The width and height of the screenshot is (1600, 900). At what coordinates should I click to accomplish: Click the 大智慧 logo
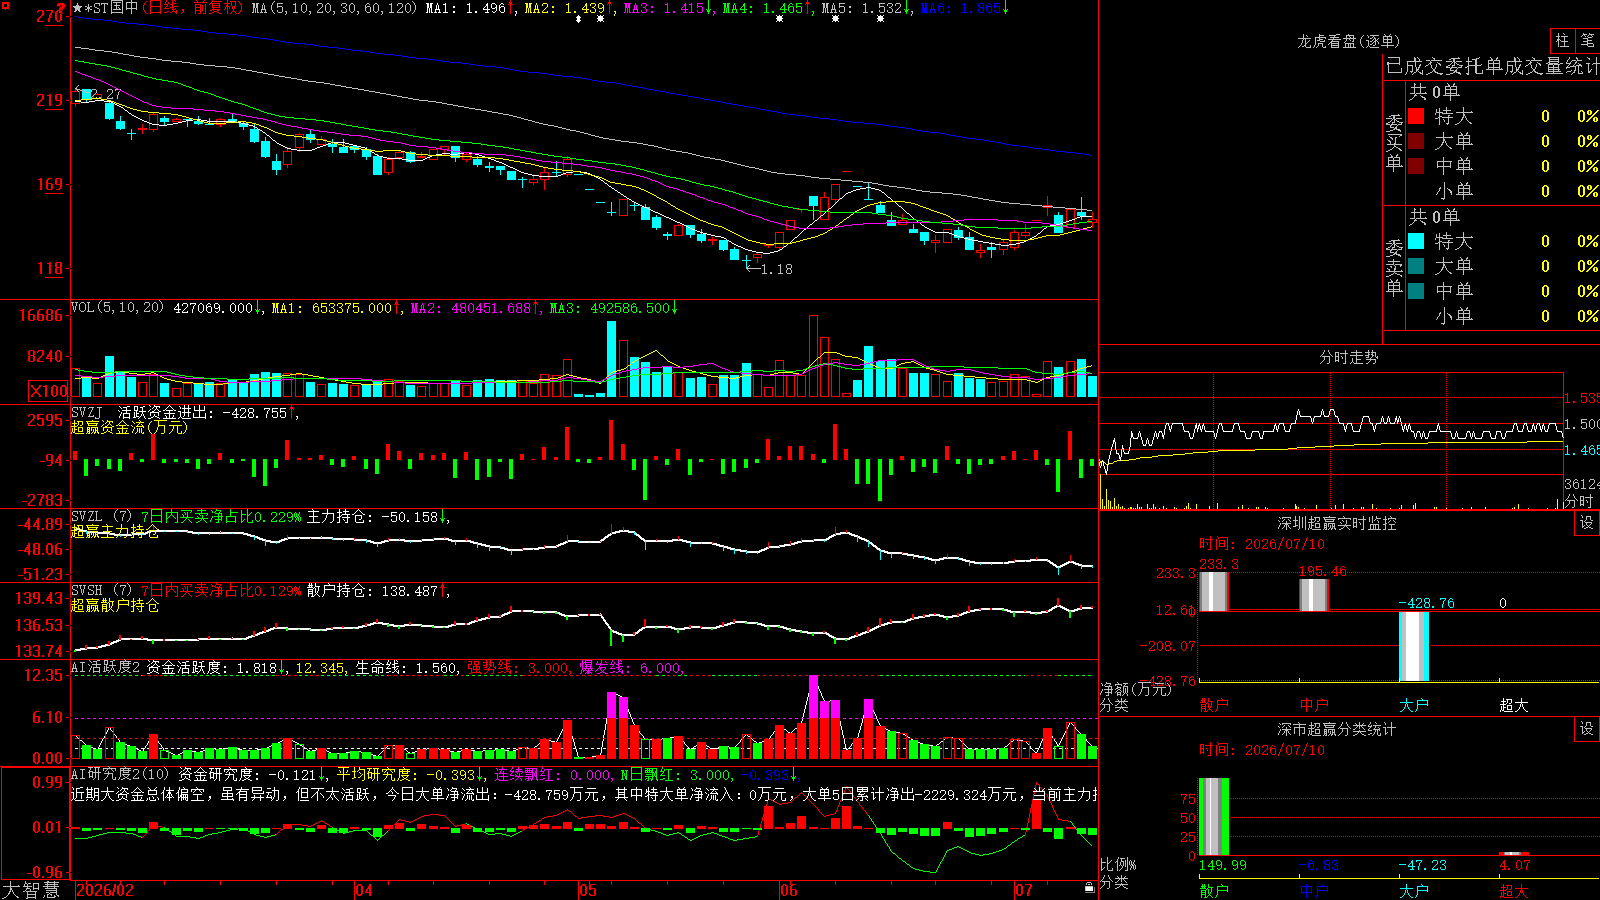coord(31,890)
